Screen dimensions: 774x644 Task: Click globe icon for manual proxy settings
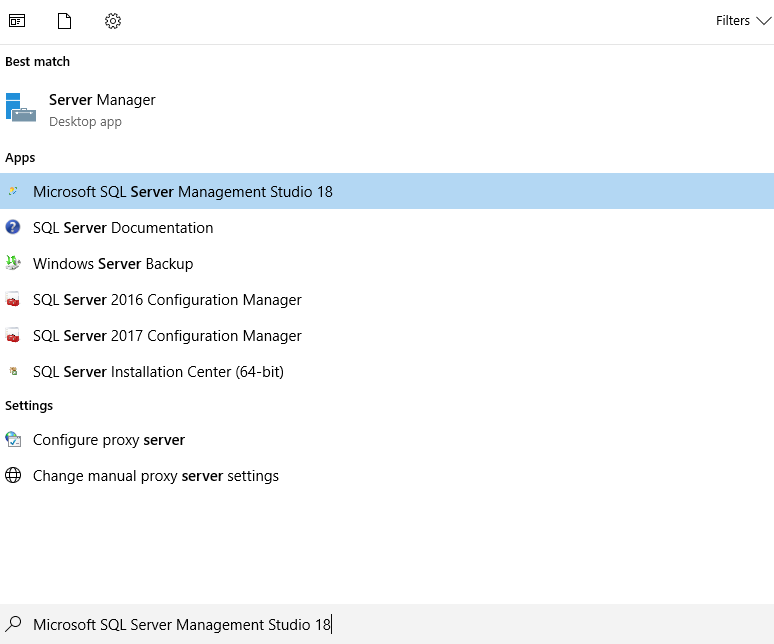[13, 475]
